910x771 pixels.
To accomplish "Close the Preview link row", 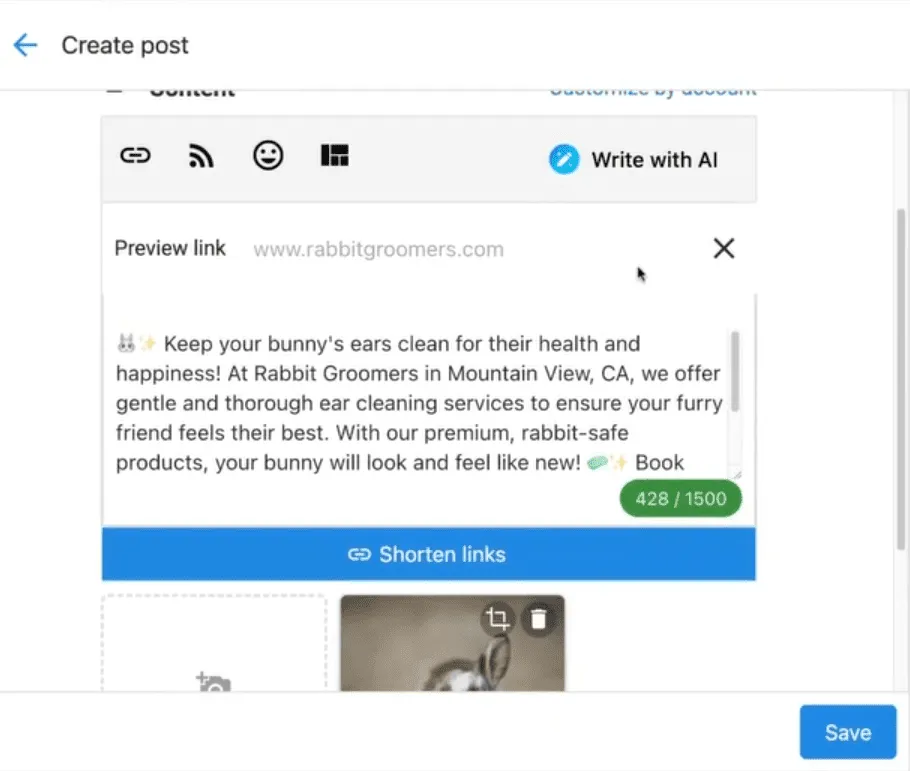I will [723, 249].
